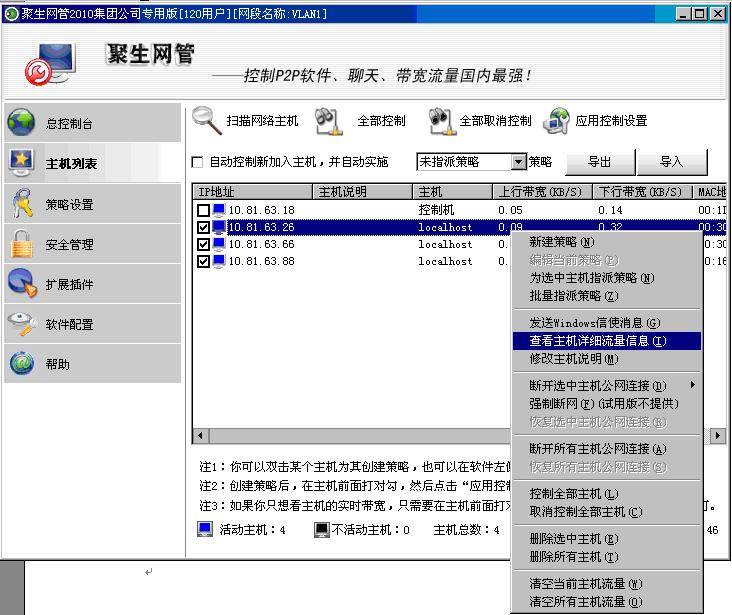
Task: Open 总控制台 globe icon in sidebar
Action: click(x=22, y=124)
